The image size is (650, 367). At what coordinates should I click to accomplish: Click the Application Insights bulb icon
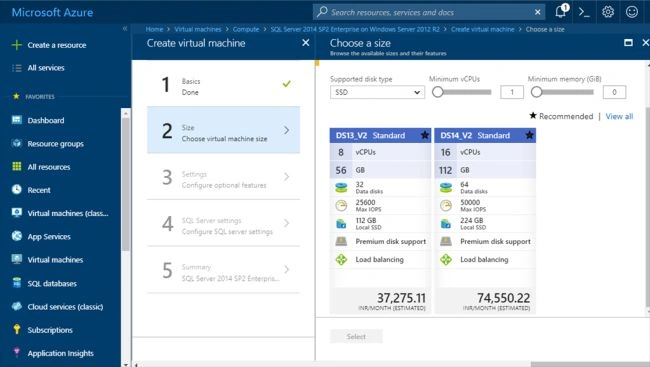[x=17, y=352]
